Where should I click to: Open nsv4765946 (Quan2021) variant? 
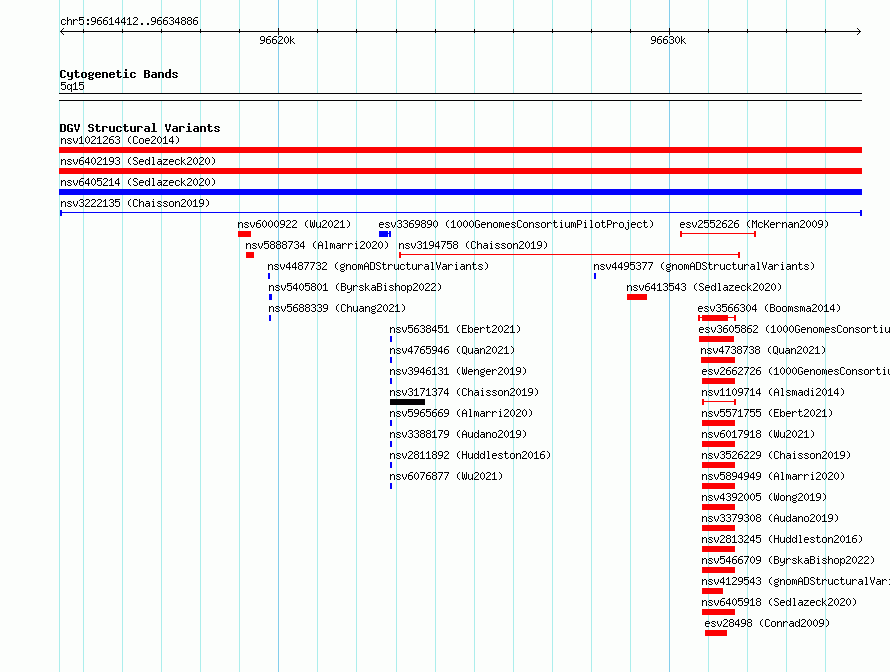[x=452, y=350]
